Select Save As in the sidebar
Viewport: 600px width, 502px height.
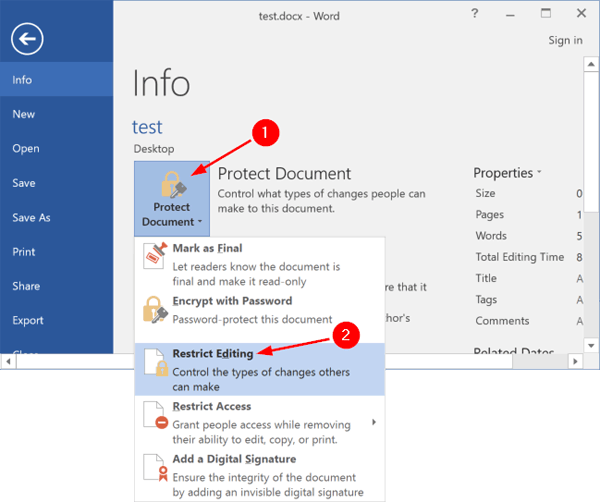coord(31,217)
